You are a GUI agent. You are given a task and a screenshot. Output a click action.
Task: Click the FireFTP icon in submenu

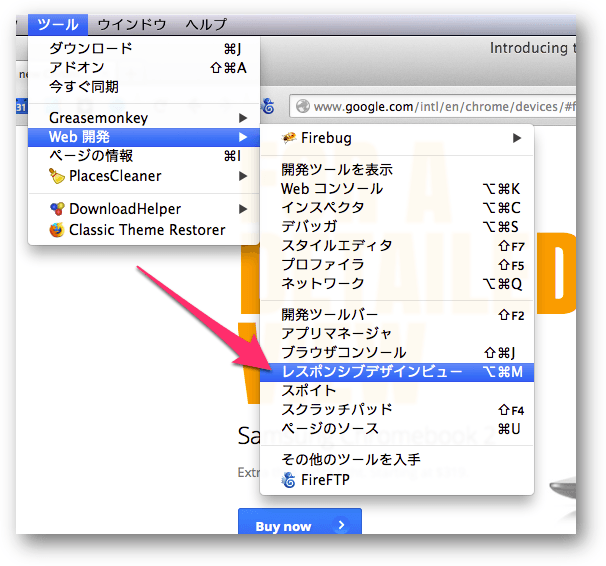click(x=289, y=480)
